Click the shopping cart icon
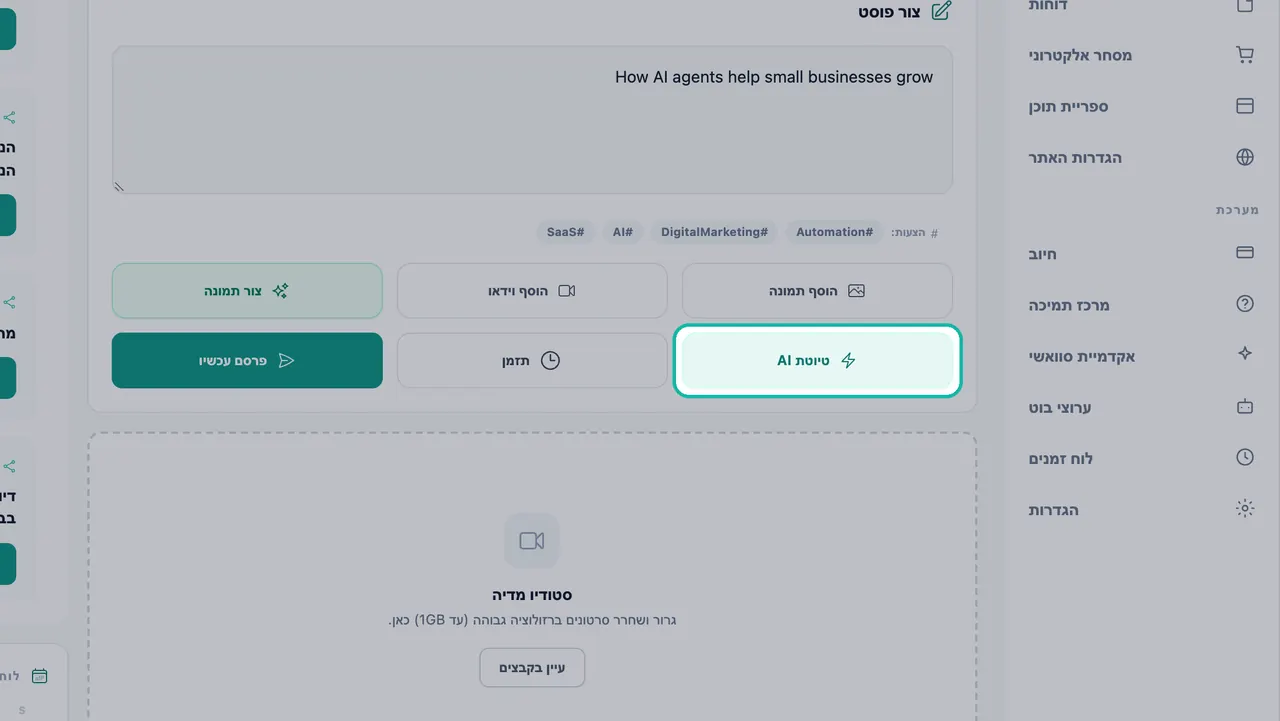Viewport: 1280px width, 721px height. tap(1245, 55)
